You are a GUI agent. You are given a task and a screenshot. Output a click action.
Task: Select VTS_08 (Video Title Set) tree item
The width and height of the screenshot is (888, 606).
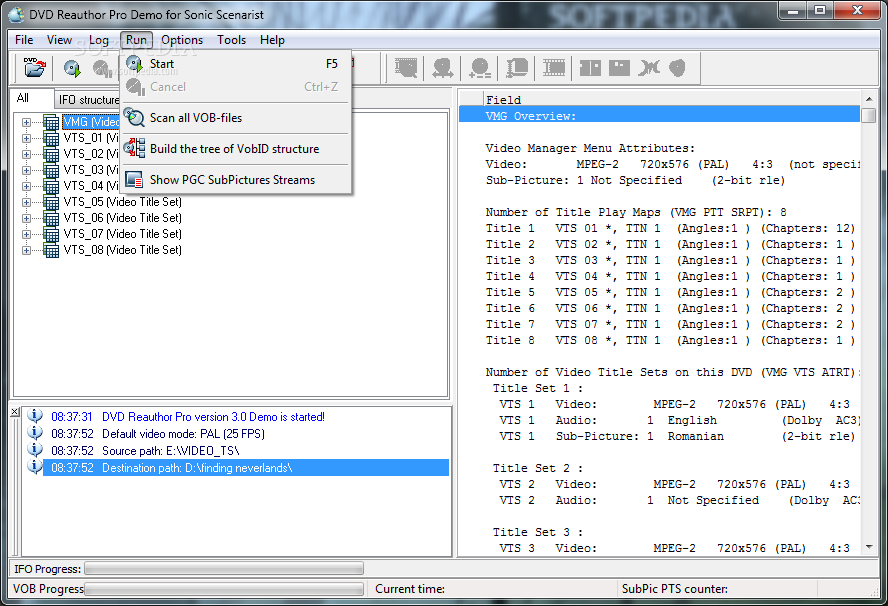pyautogui.click(x=122, y=250)
